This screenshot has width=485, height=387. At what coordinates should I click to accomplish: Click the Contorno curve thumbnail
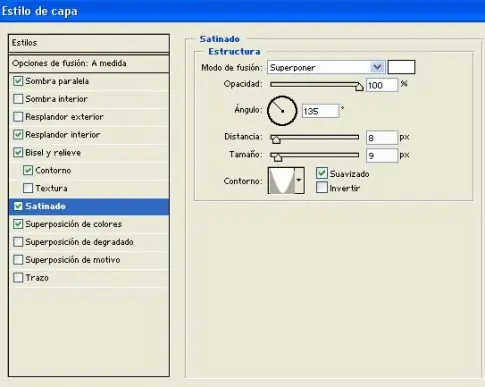(x=281, y=181)
